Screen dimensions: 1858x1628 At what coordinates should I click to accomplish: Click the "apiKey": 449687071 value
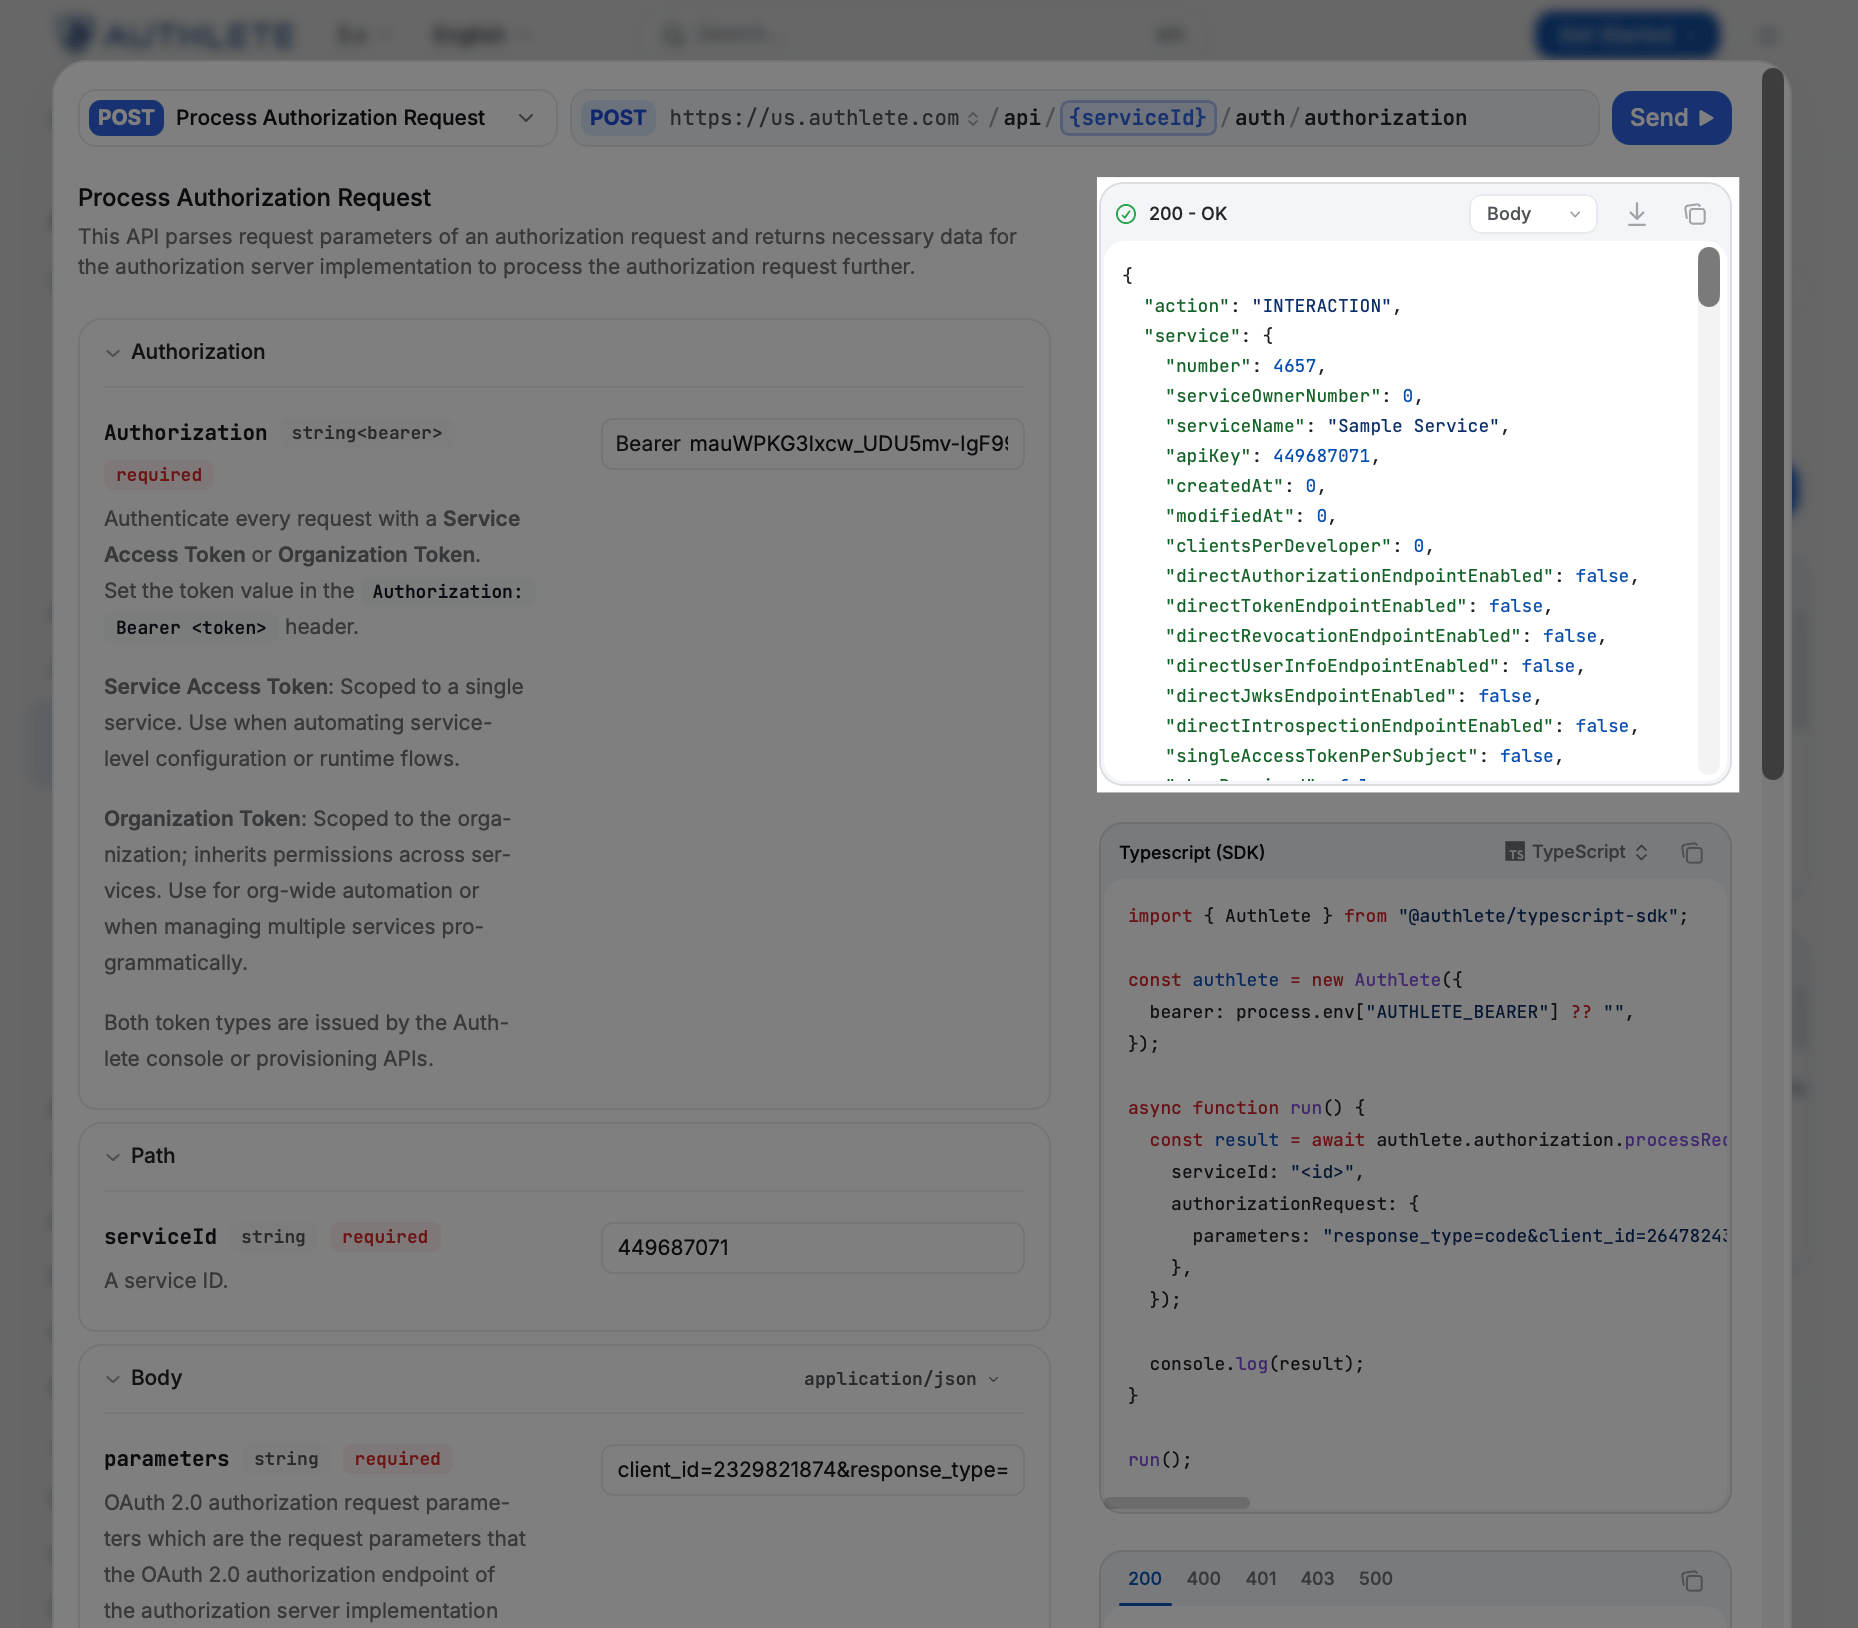tap(1321, 456)
